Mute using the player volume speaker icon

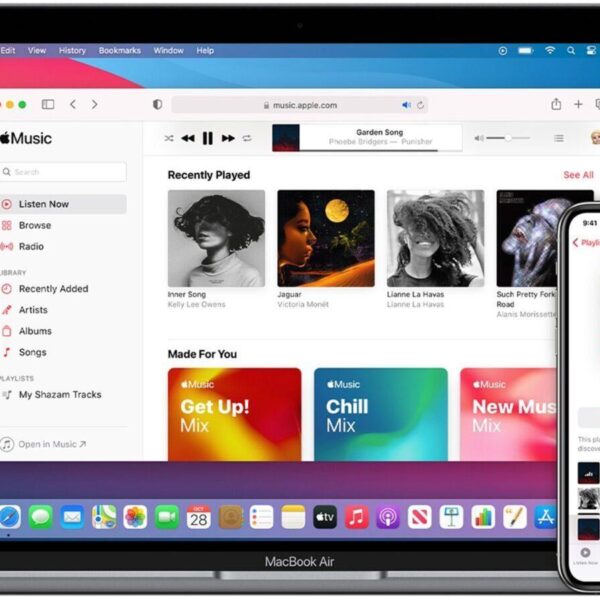pyautogui.click(x=479, y=138)
